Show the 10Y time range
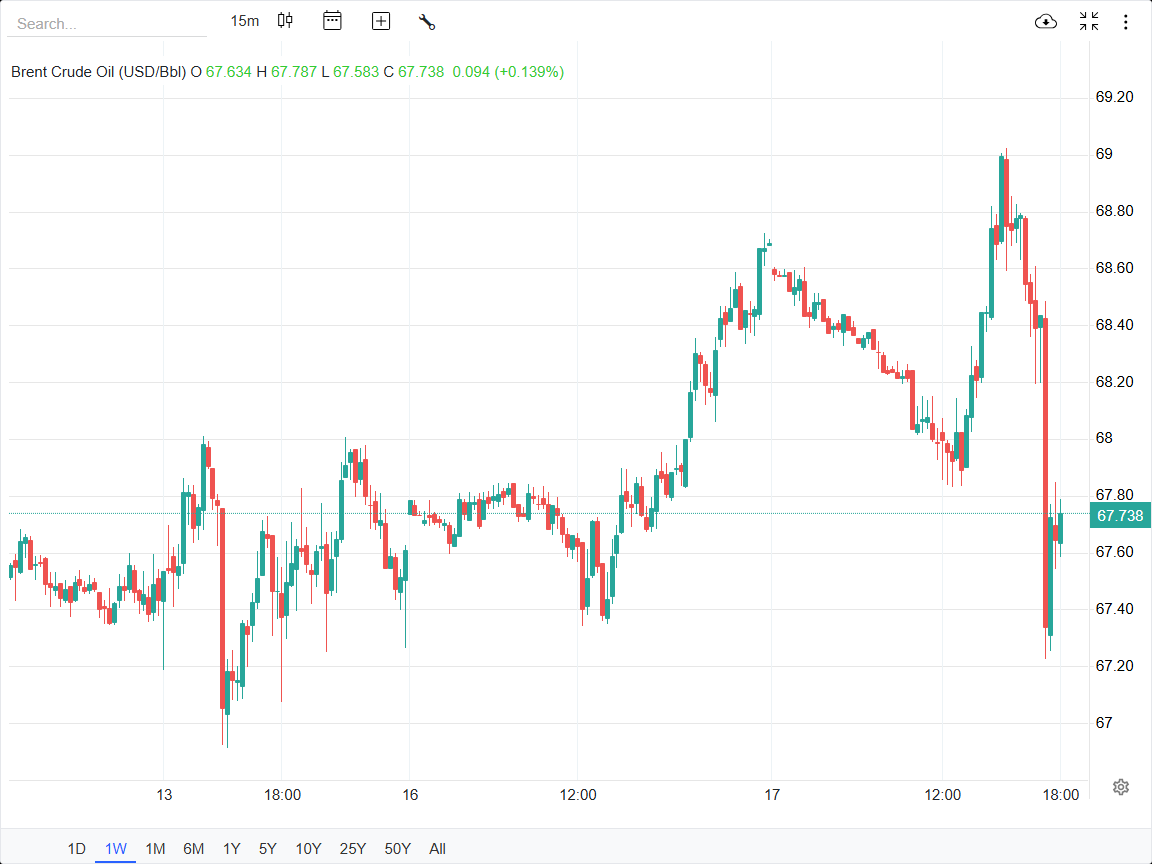 [308, 849]
